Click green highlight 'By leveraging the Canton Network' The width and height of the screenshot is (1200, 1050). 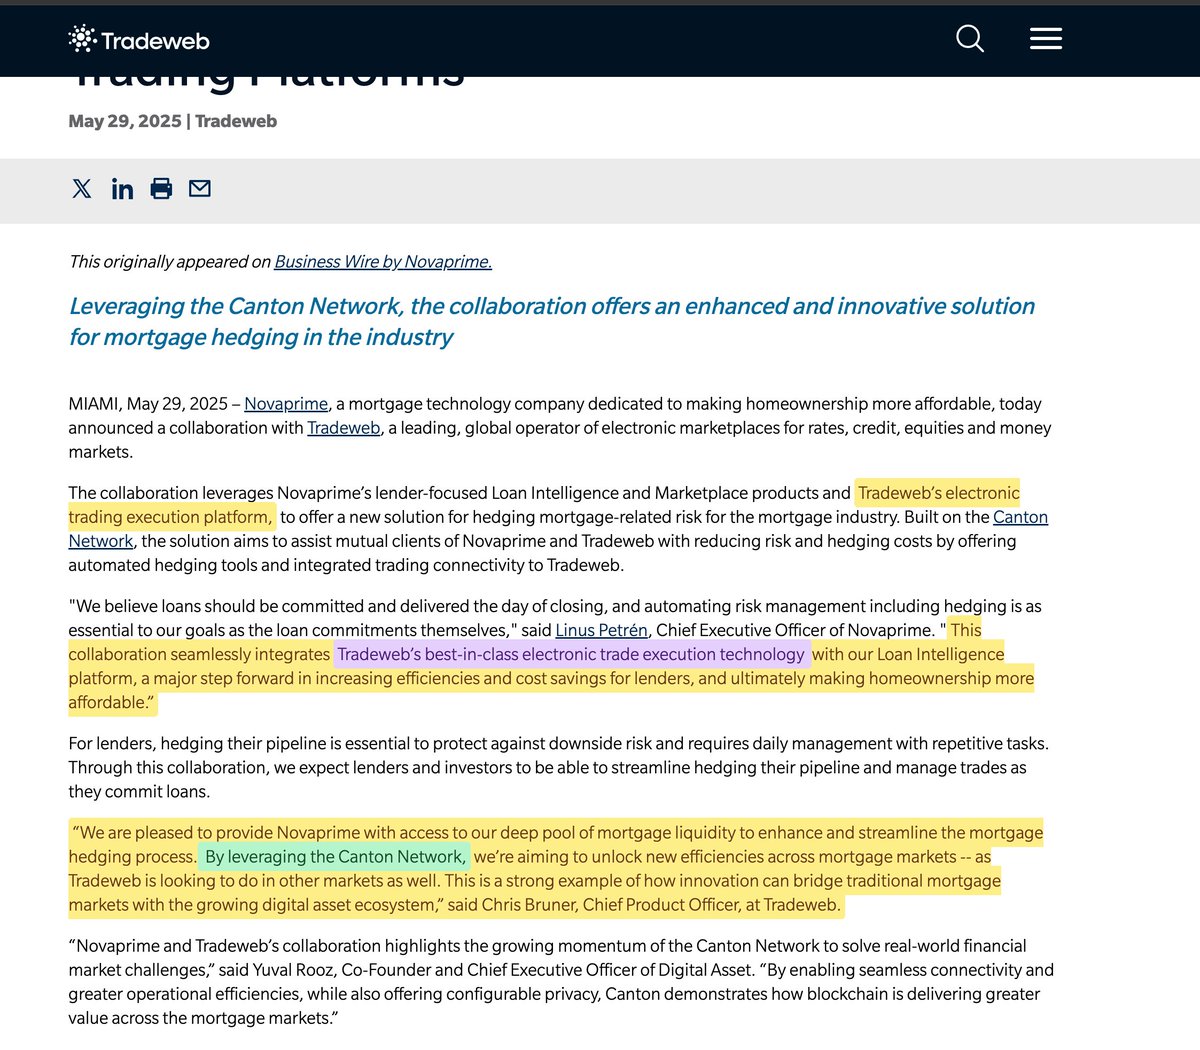point(334,857)
